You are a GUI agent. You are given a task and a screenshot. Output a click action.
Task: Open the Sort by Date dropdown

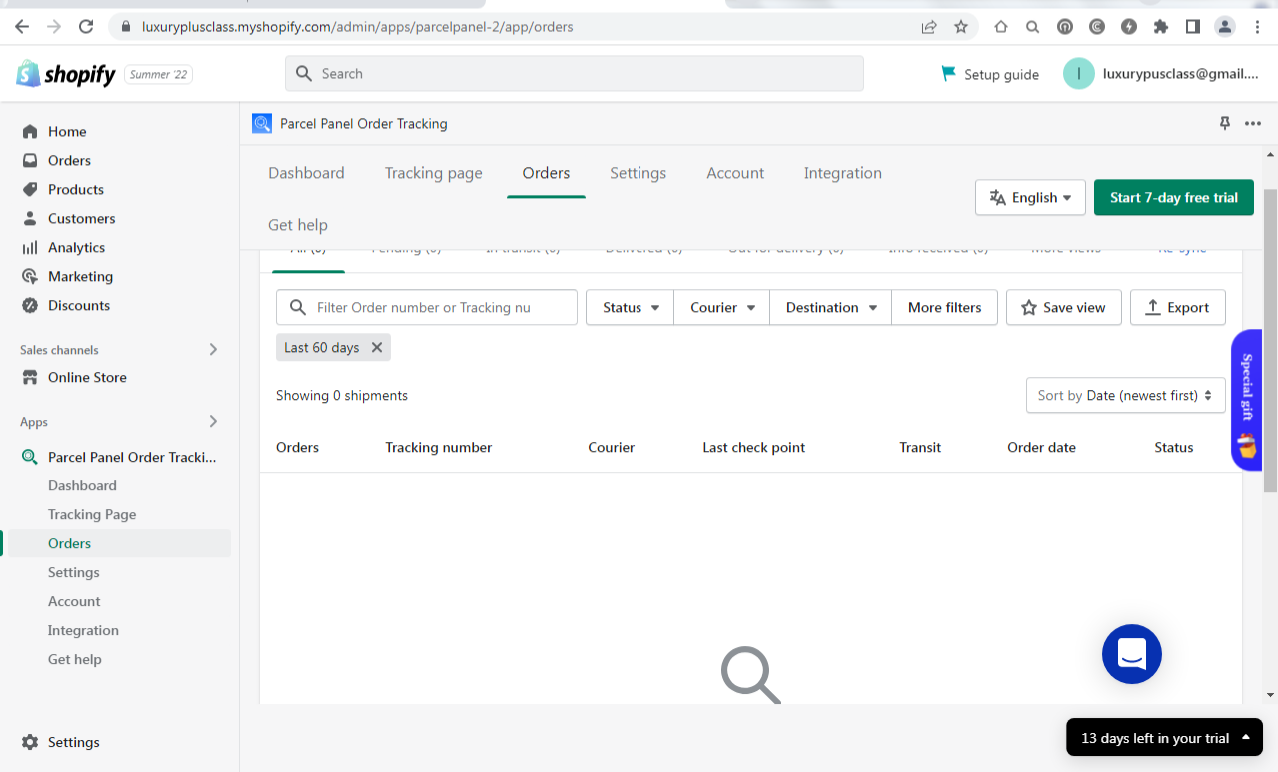pyautogui.click(x=1124, y=395)
